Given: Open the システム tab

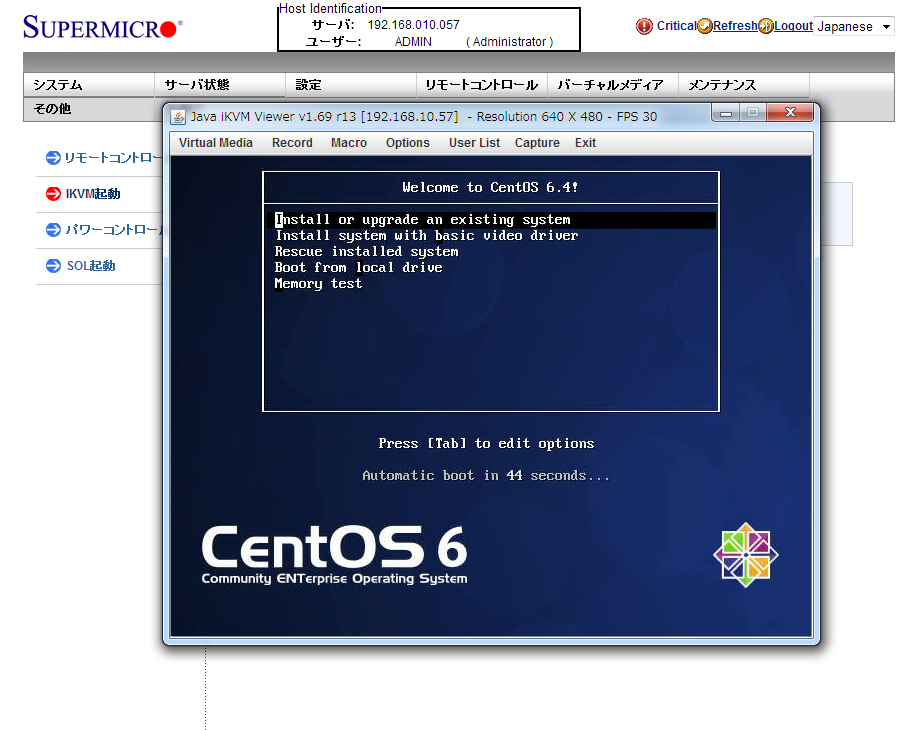Looking at the screenshot, I should pos(89,85).
